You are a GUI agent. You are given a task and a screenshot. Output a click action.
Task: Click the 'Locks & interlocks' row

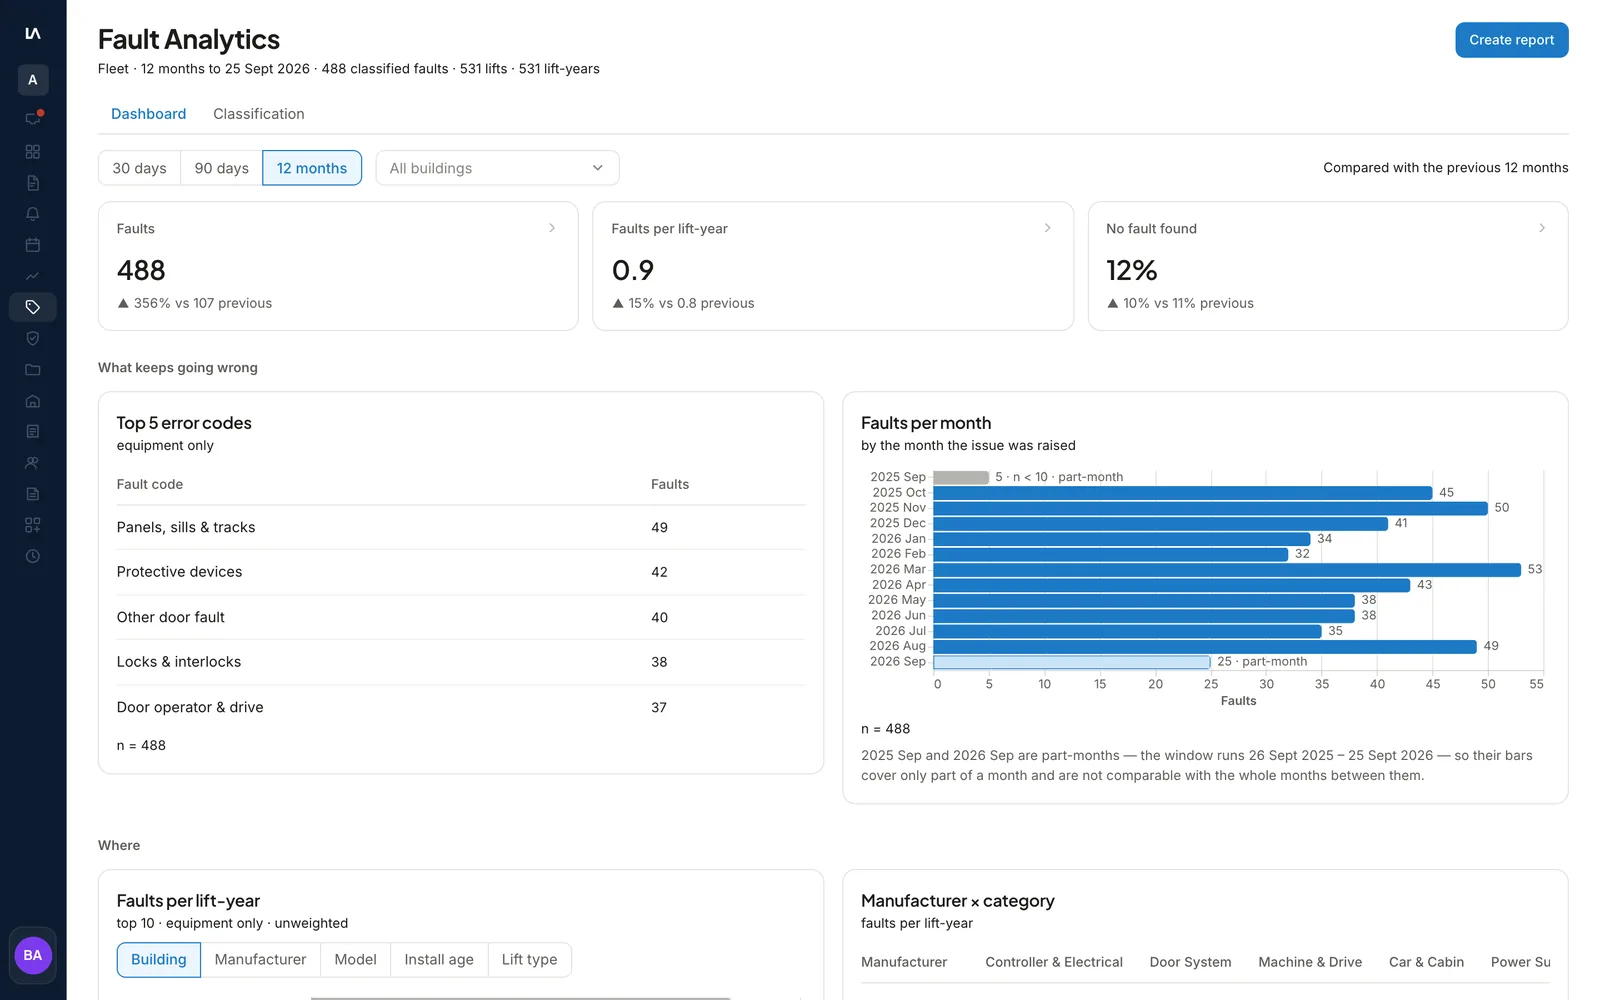click(461, 662)
